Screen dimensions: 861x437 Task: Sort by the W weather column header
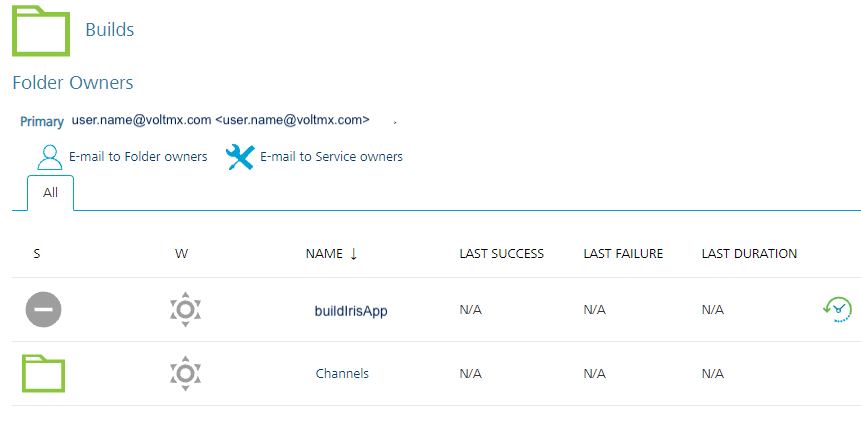point(181,254)
